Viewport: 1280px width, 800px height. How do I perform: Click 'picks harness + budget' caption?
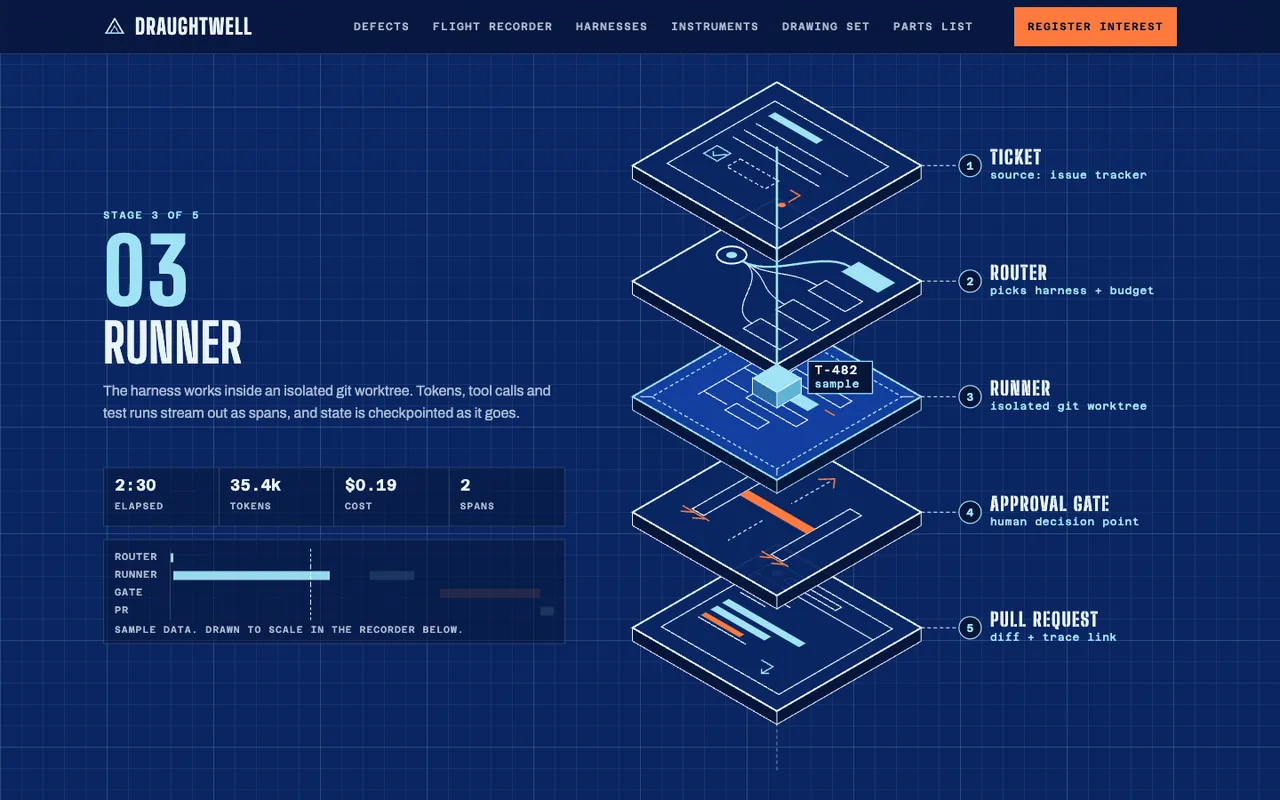[x=1072, y=291]
